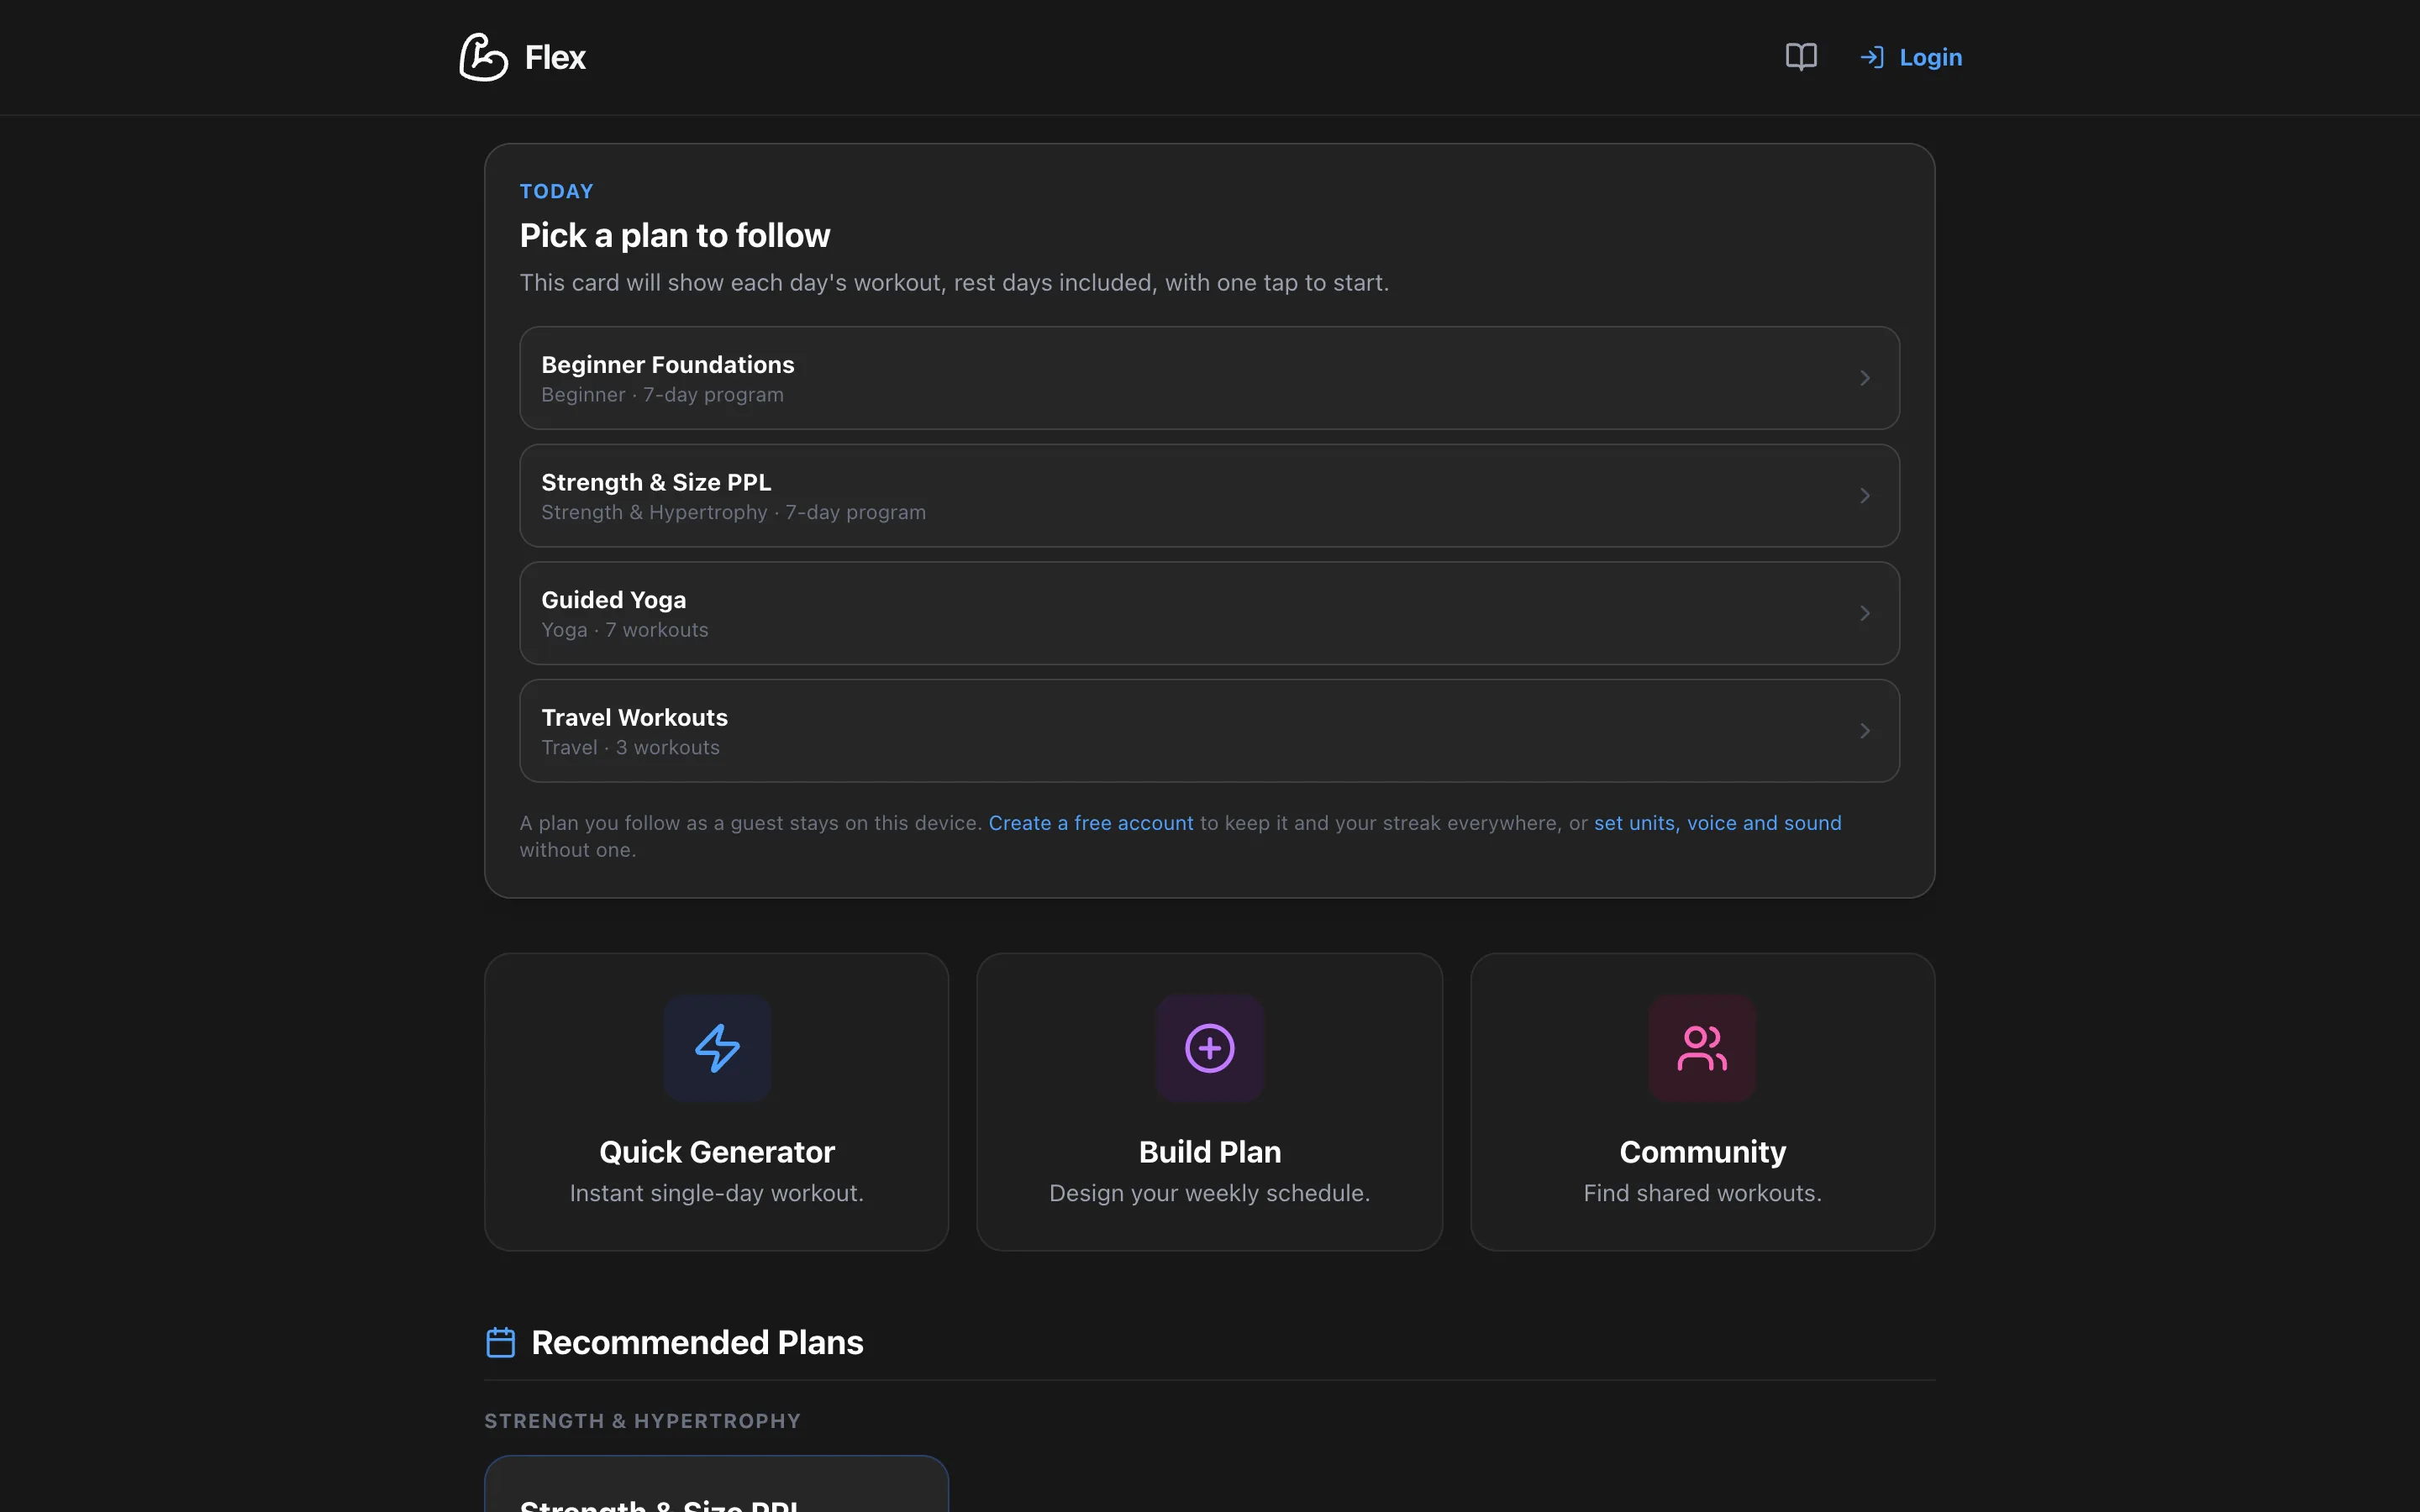Open Strength & Size PPL chevron arrow

(1865, 496)
